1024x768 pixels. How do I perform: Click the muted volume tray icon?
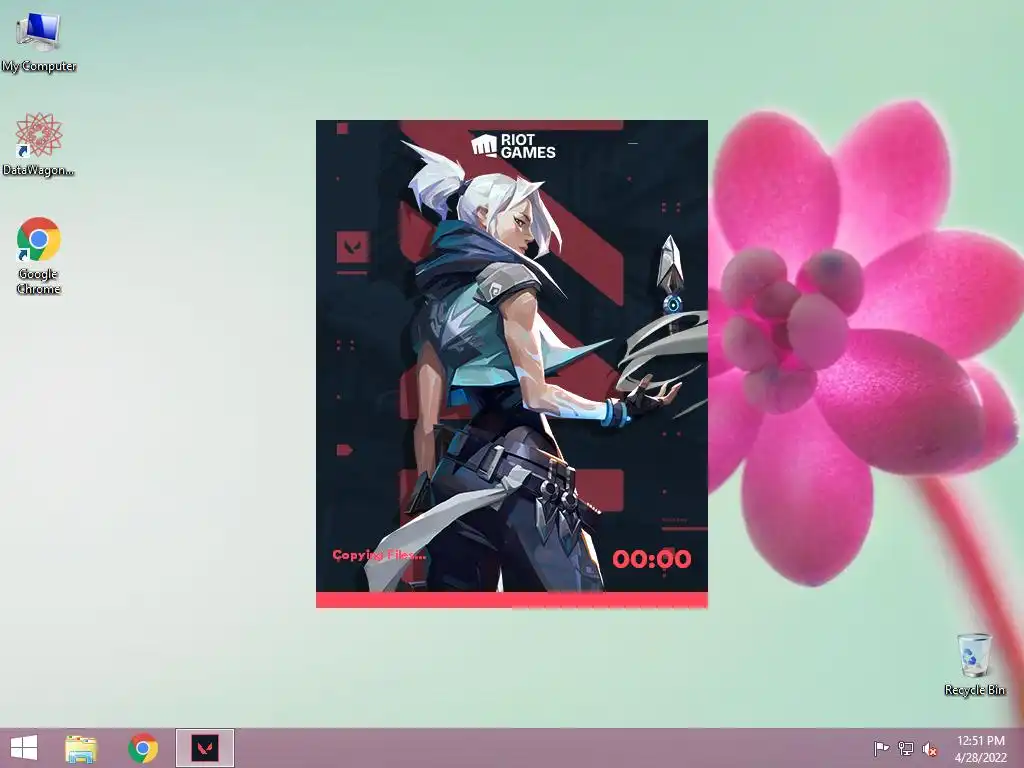[x=930, y=749]
